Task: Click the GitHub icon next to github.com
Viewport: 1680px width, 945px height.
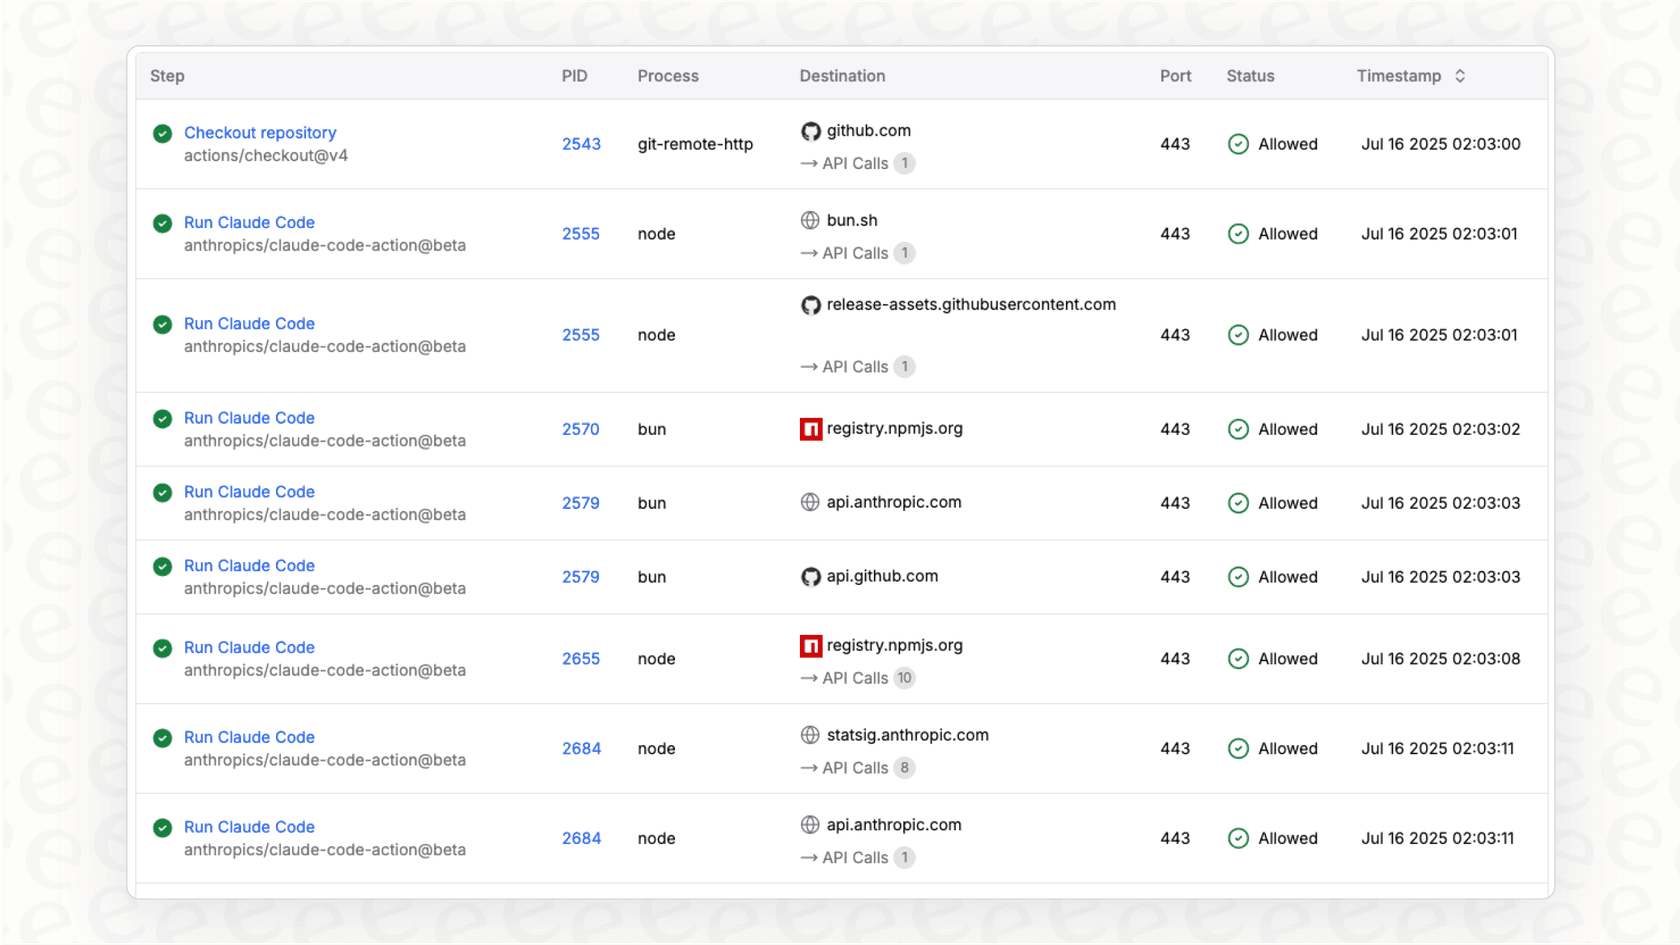Action: [810, 130]
